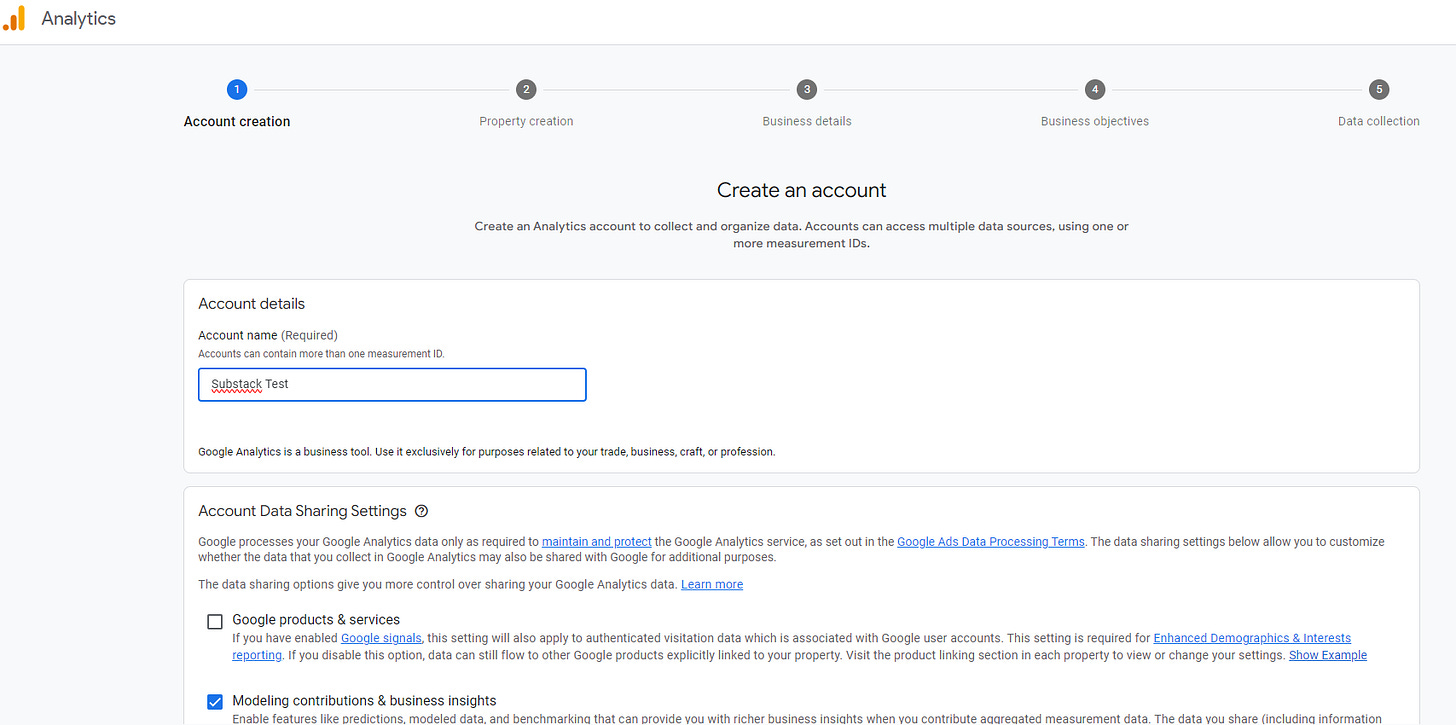The width and height of the screenshot is (1456, 725).
Task: Open the Google signals link
Action: pos(381,637)
